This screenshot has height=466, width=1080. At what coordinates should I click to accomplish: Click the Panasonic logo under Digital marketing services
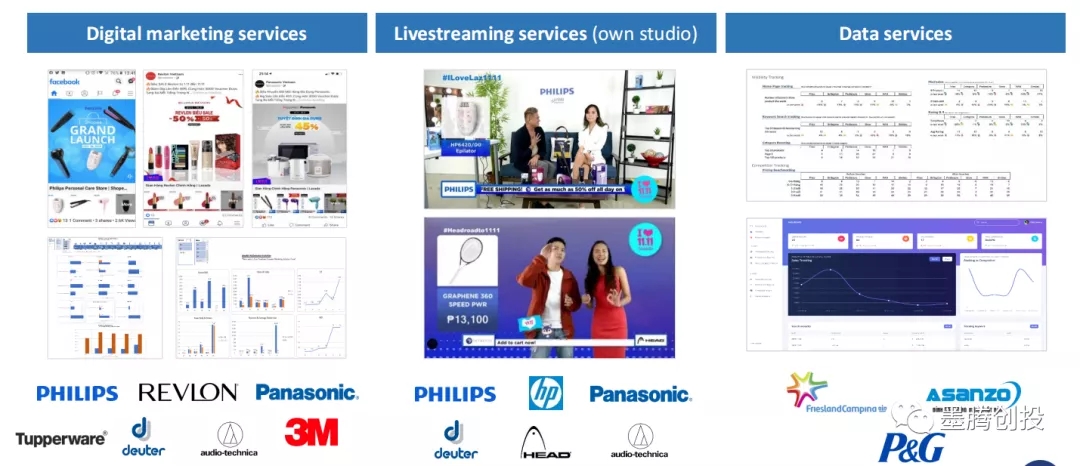[x=307, y=392]
